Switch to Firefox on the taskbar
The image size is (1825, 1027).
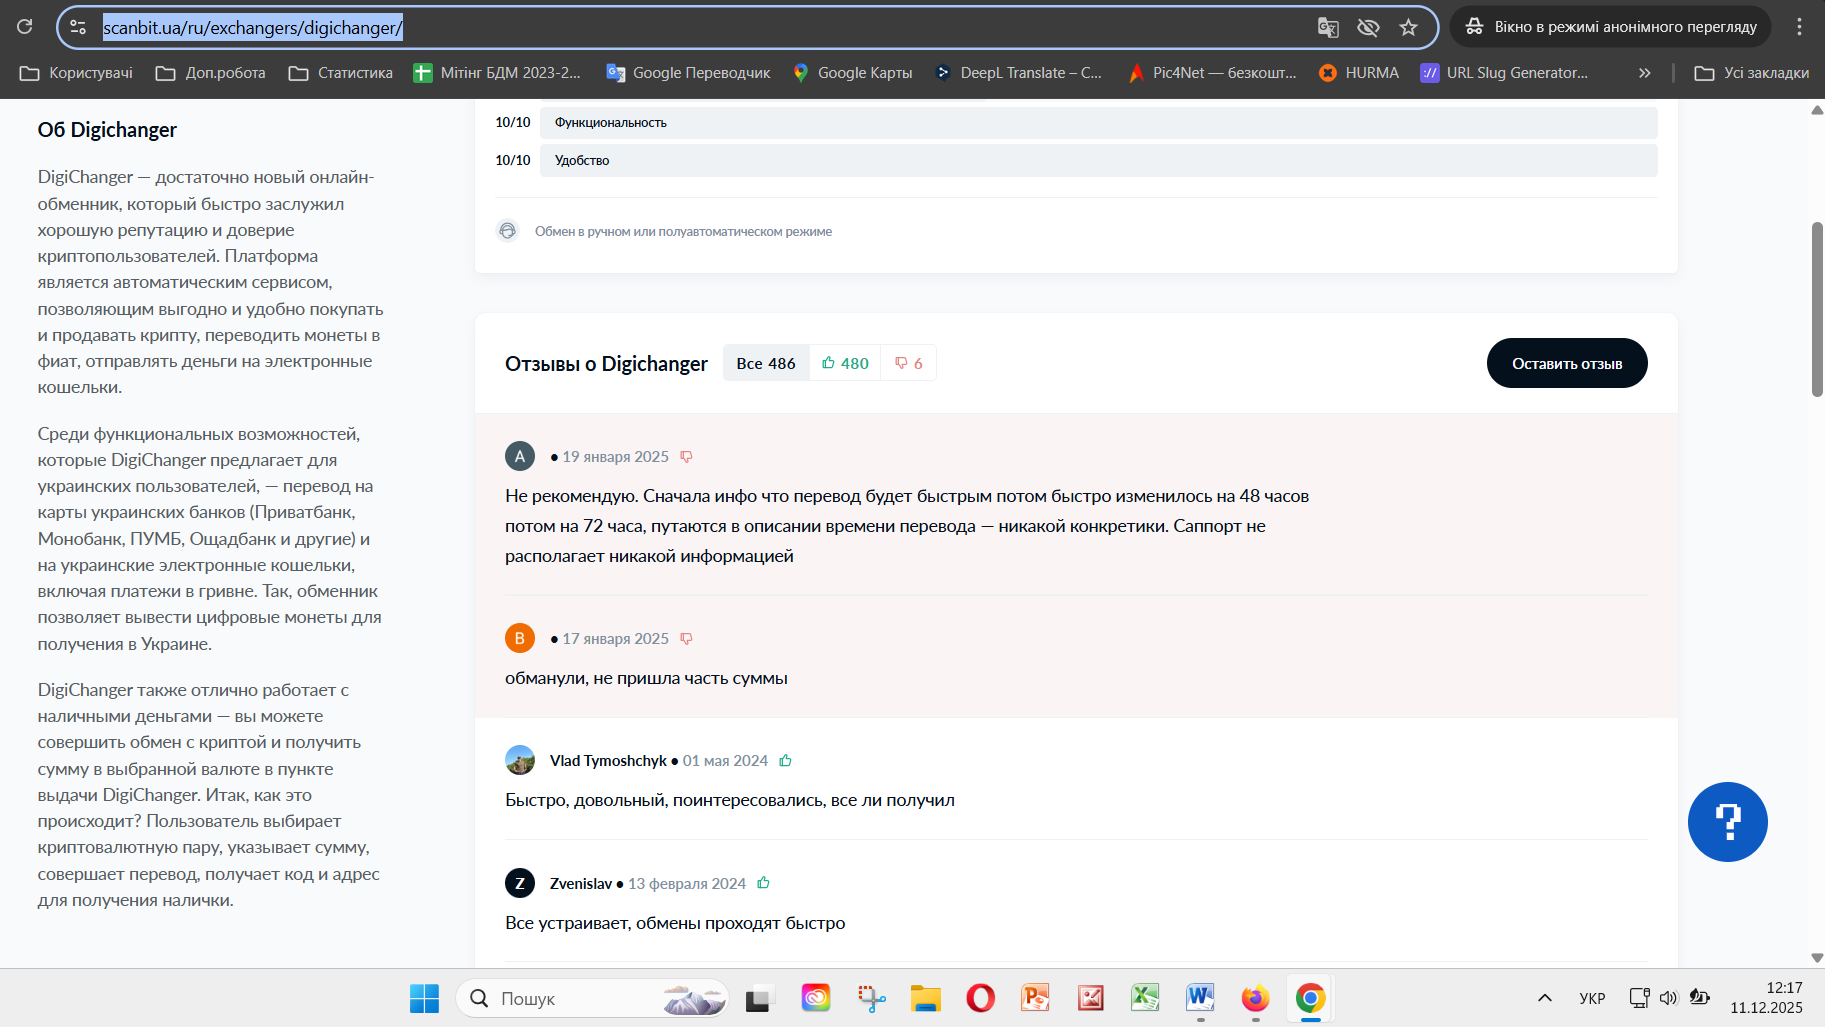1255,998
